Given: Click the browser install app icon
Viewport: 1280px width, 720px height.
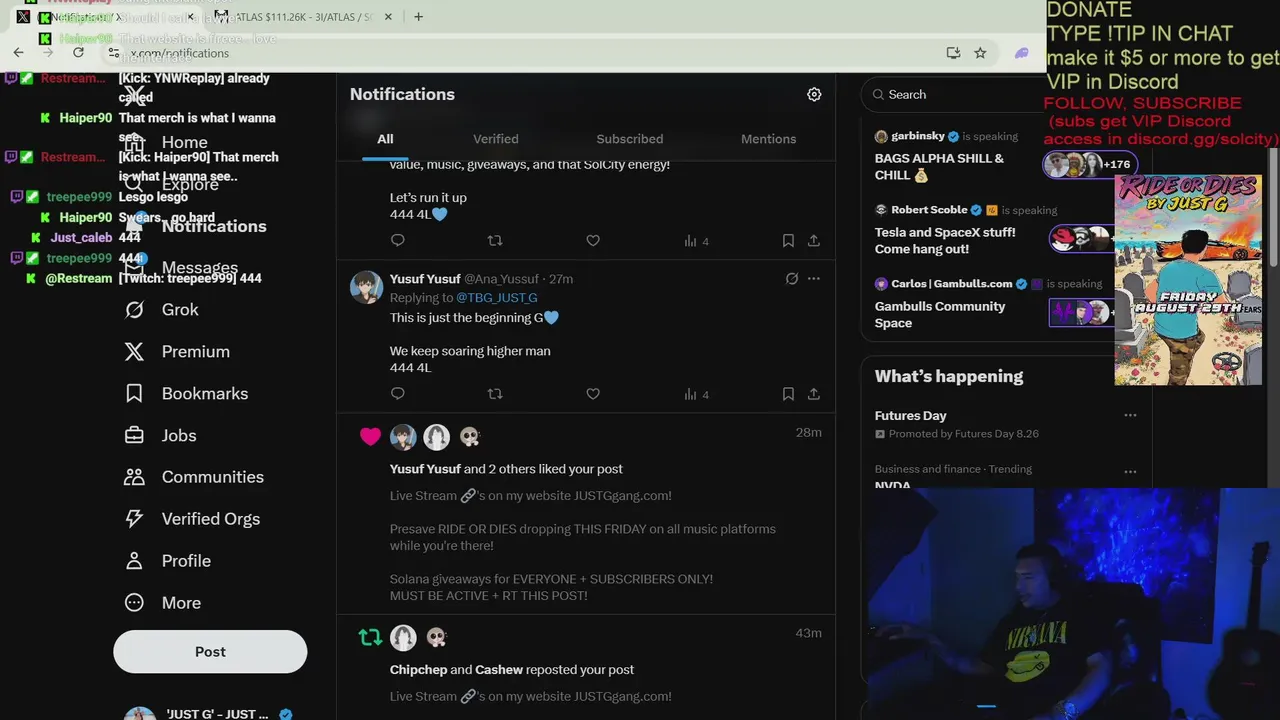Looking at the screenshot, I should click(x=953, y=53).
